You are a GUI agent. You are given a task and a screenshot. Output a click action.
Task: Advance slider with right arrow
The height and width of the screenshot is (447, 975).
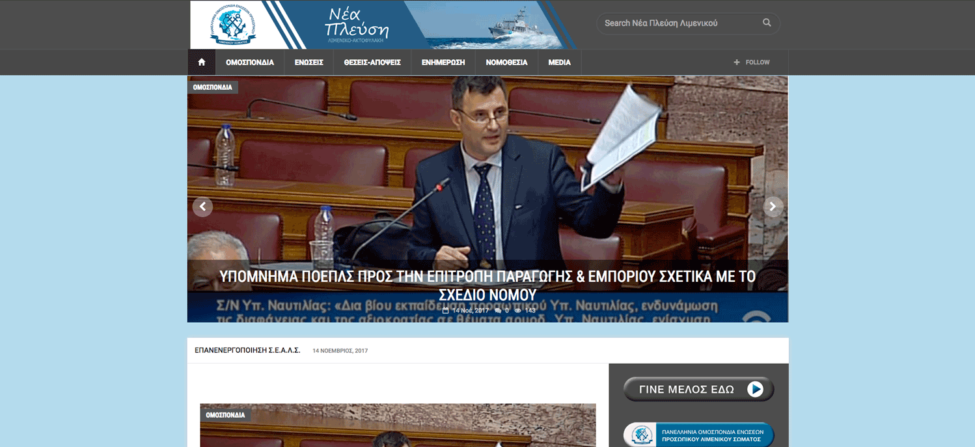[773, 207]
